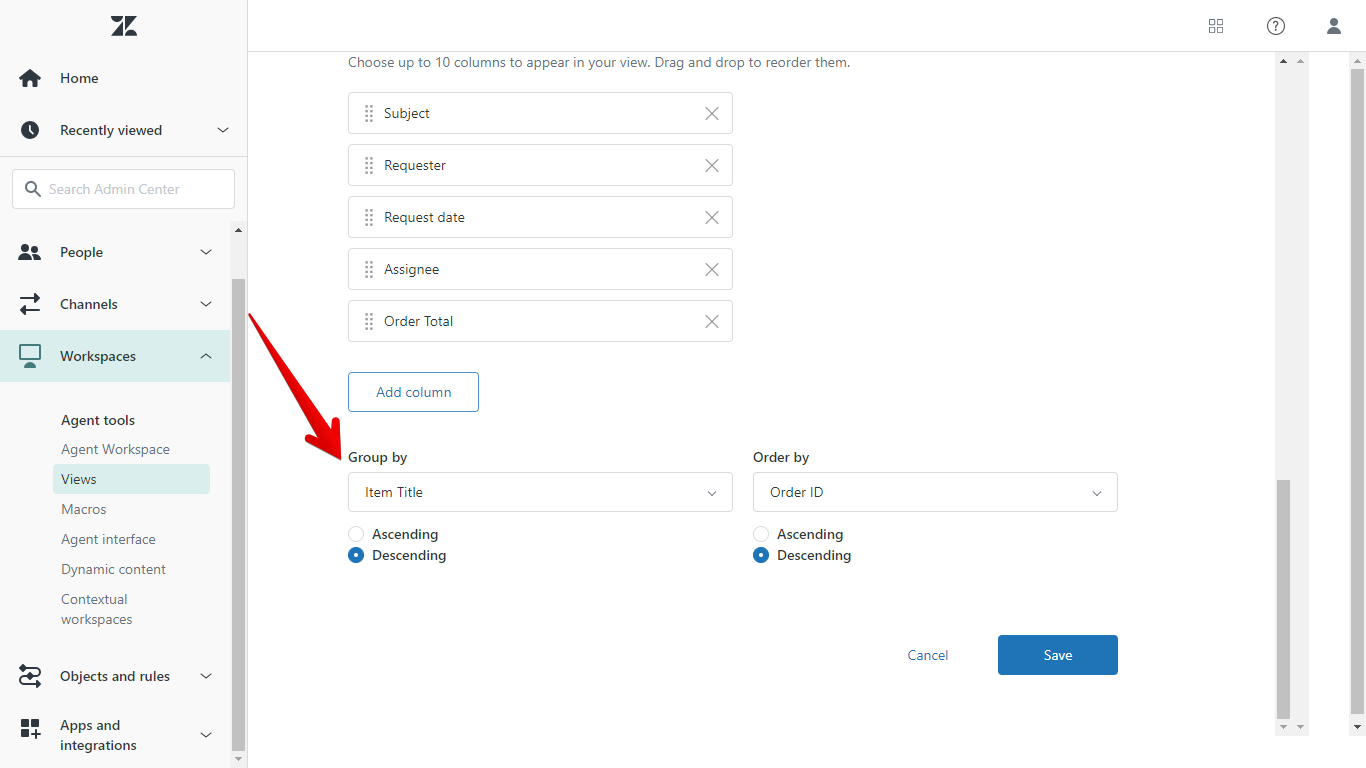The height and width of the screenshot is (768, 1366).
Task: Open the user profile icon
Action: [x=1334, y=26]
